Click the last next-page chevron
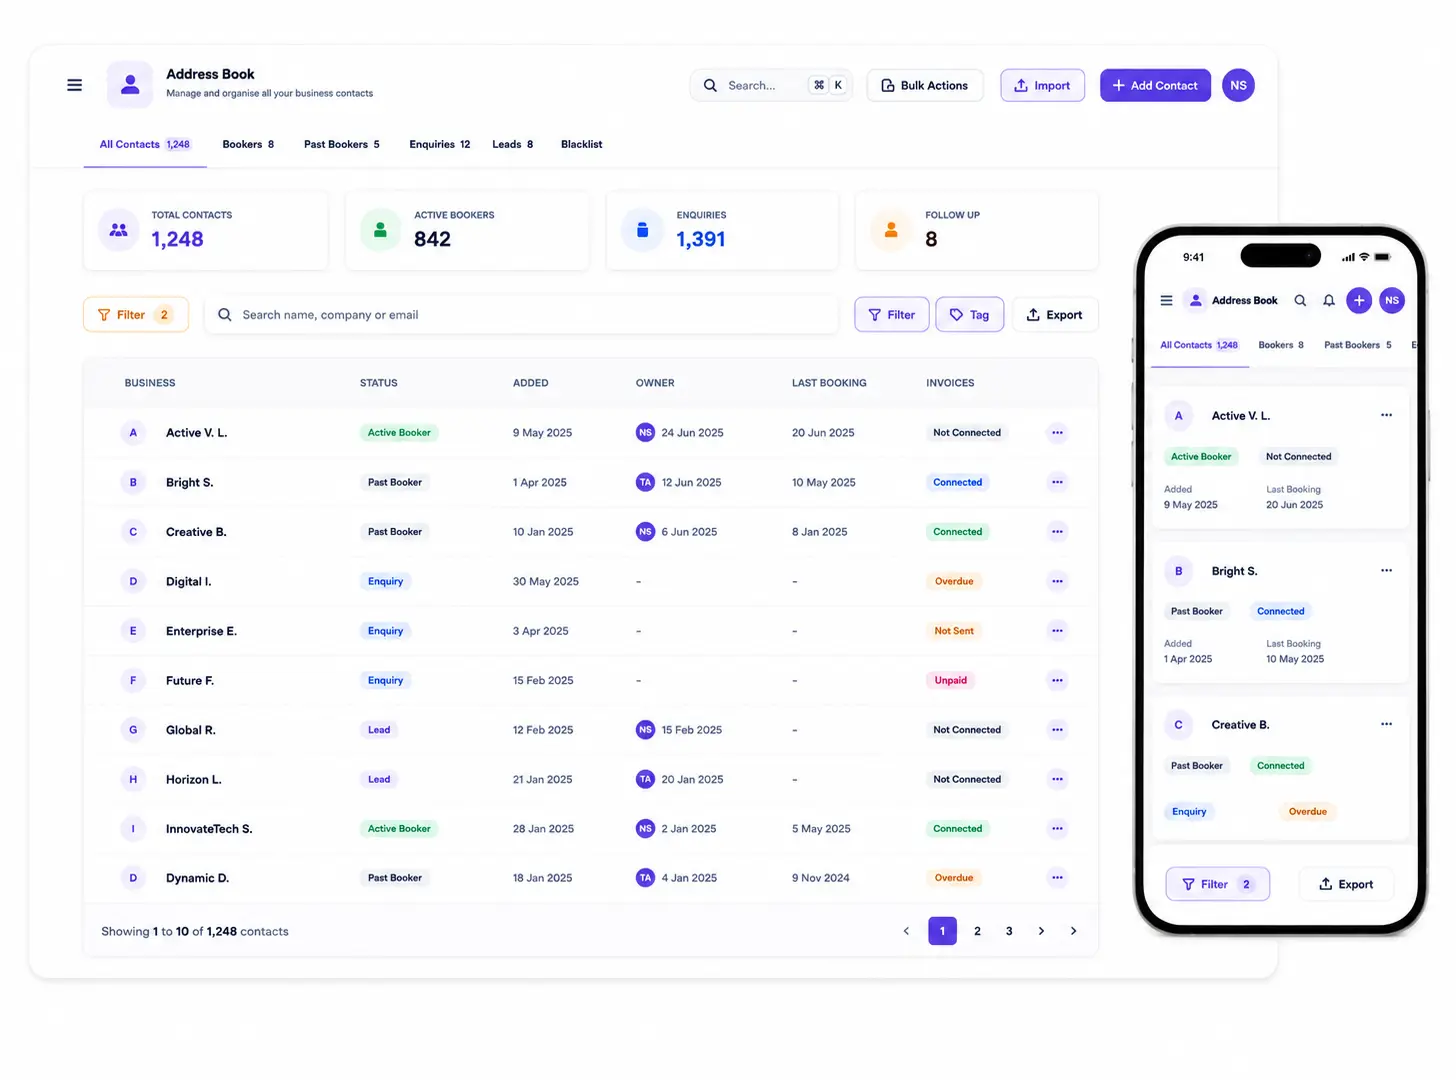1456x1080 pixels. point(1073,931)
